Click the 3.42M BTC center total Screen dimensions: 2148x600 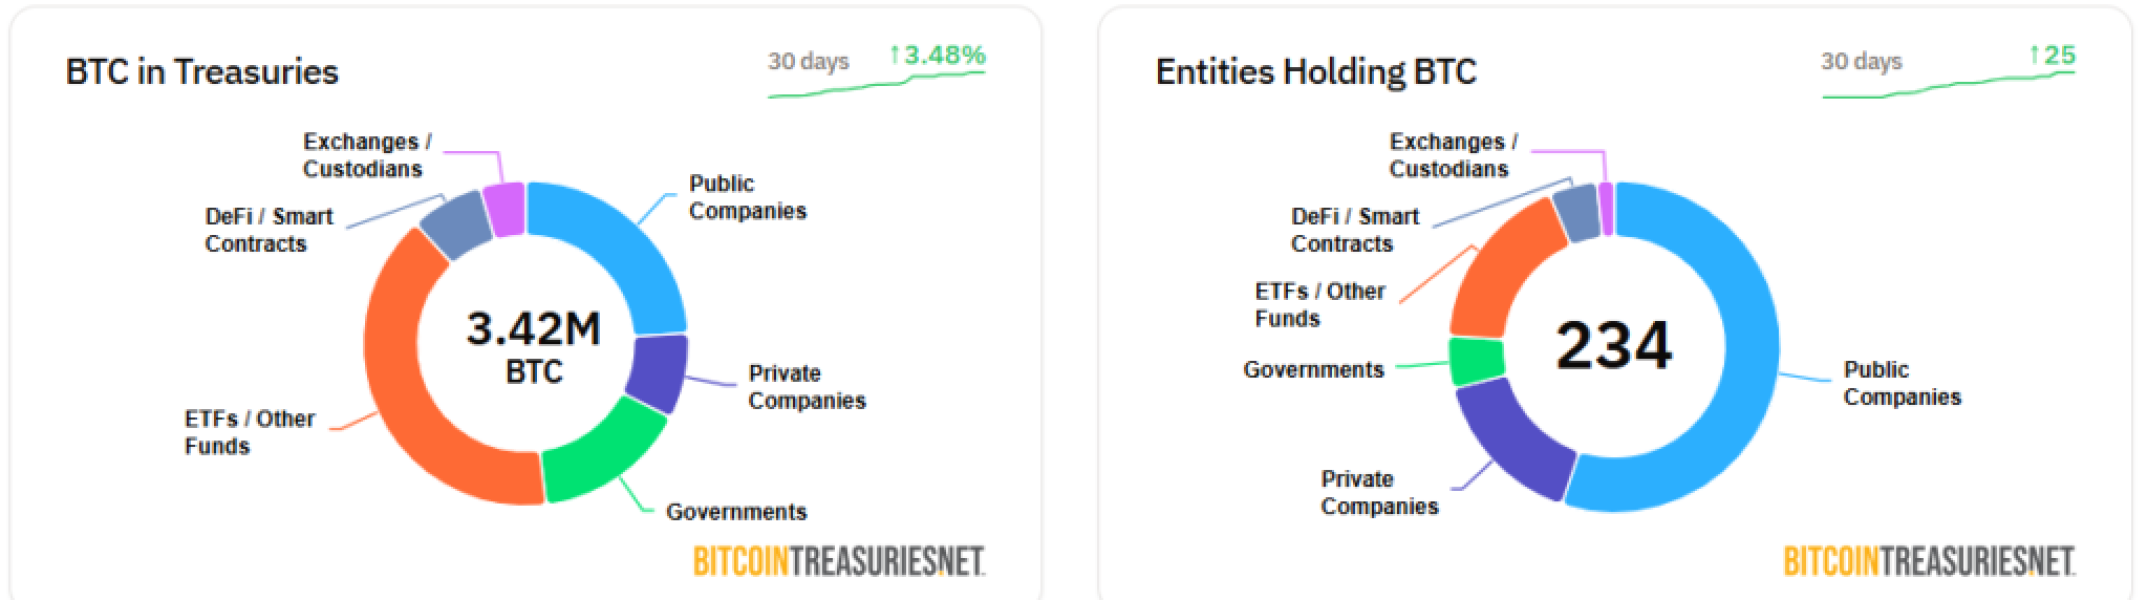point(533,347)
